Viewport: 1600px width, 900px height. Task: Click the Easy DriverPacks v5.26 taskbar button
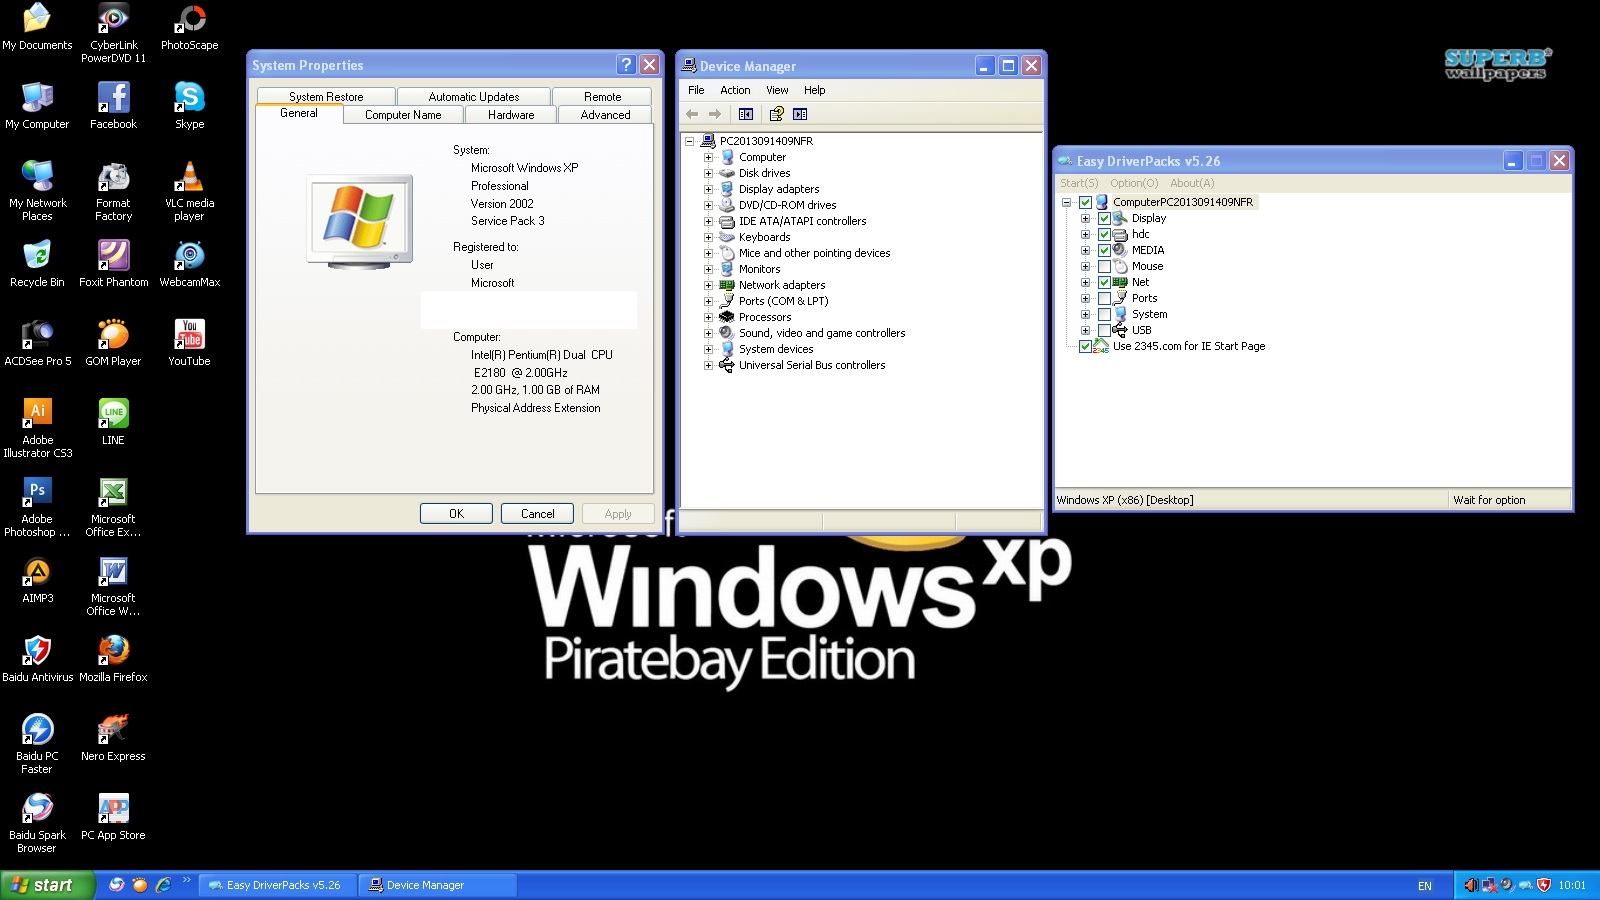279,885
